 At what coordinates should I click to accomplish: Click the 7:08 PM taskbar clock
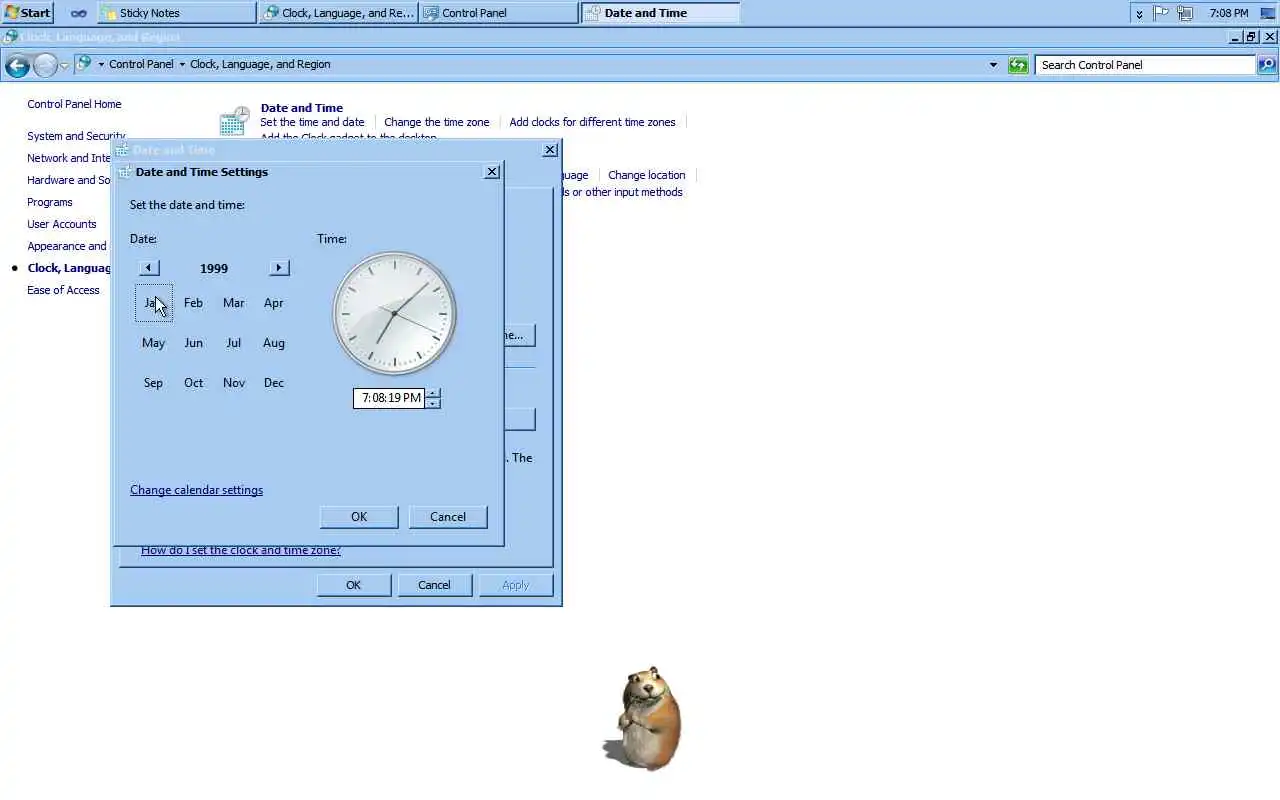[x=1229, y=13]
